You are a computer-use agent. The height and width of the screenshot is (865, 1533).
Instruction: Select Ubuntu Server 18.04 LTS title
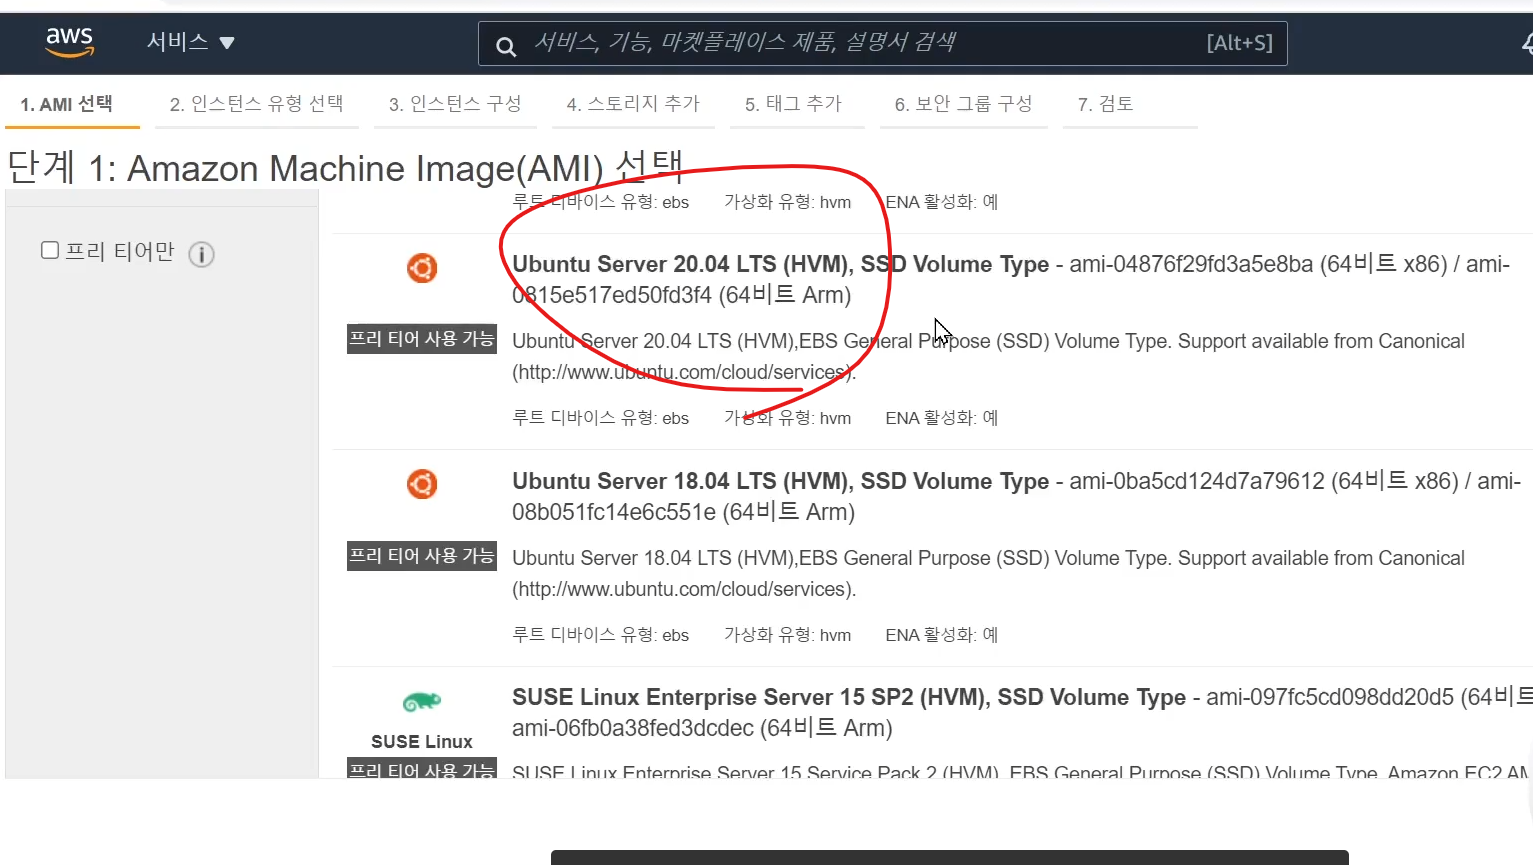coord(780,481)
